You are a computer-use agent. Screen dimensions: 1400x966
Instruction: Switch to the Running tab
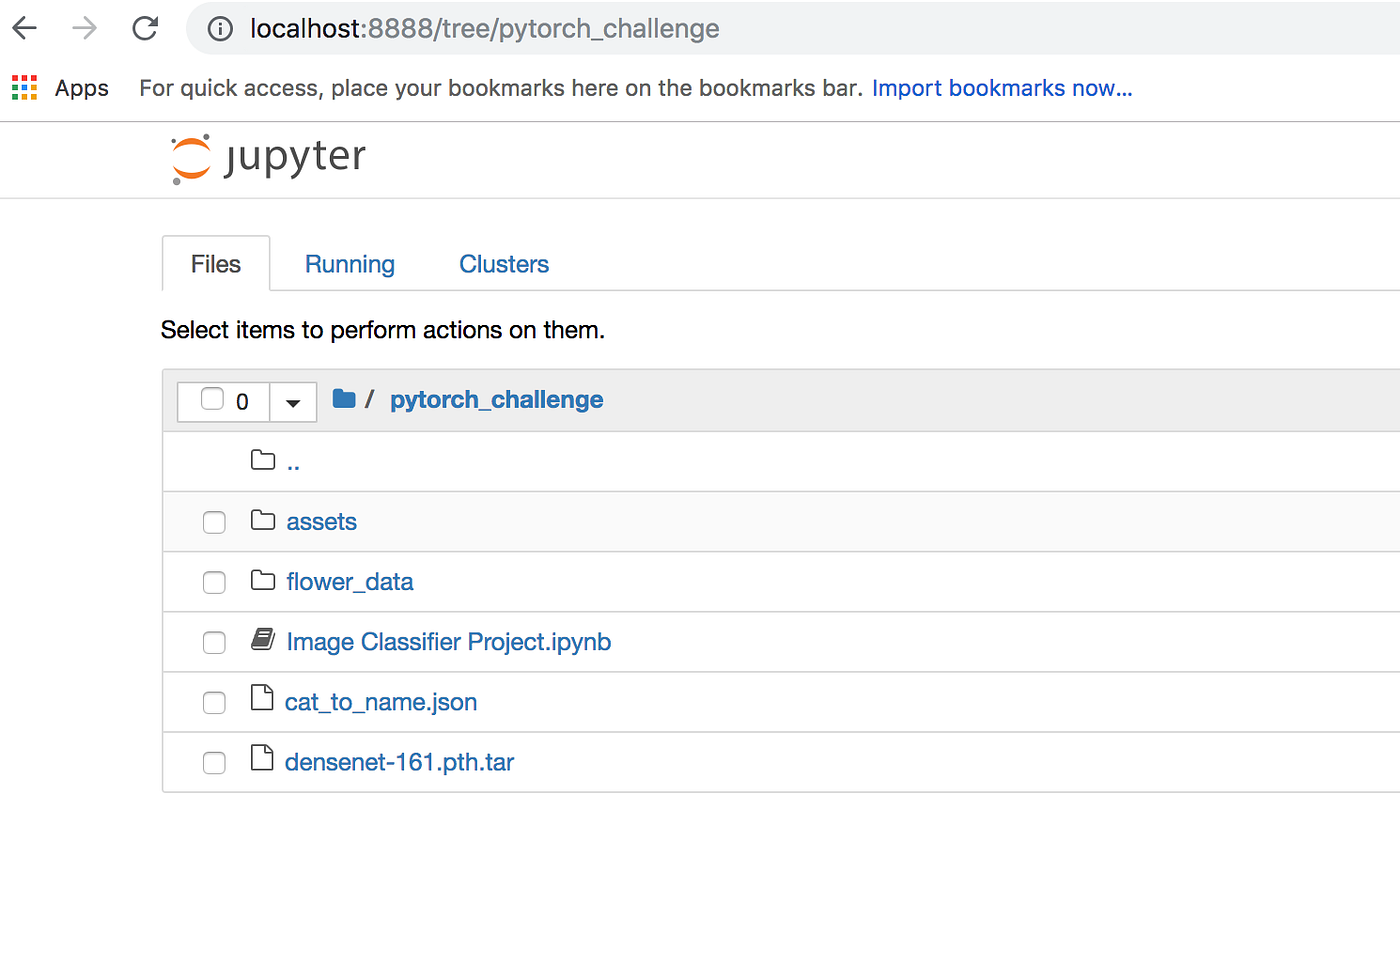click(x=350, y=264)
